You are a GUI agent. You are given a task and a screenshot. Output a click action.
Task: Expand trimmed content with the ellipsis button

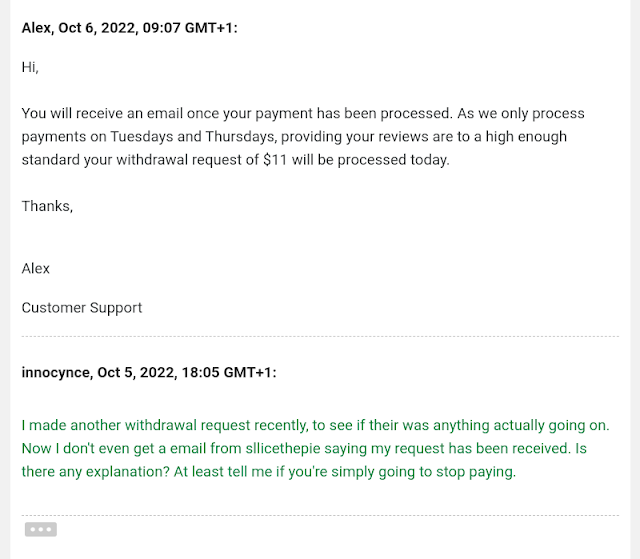coord(41,529)
